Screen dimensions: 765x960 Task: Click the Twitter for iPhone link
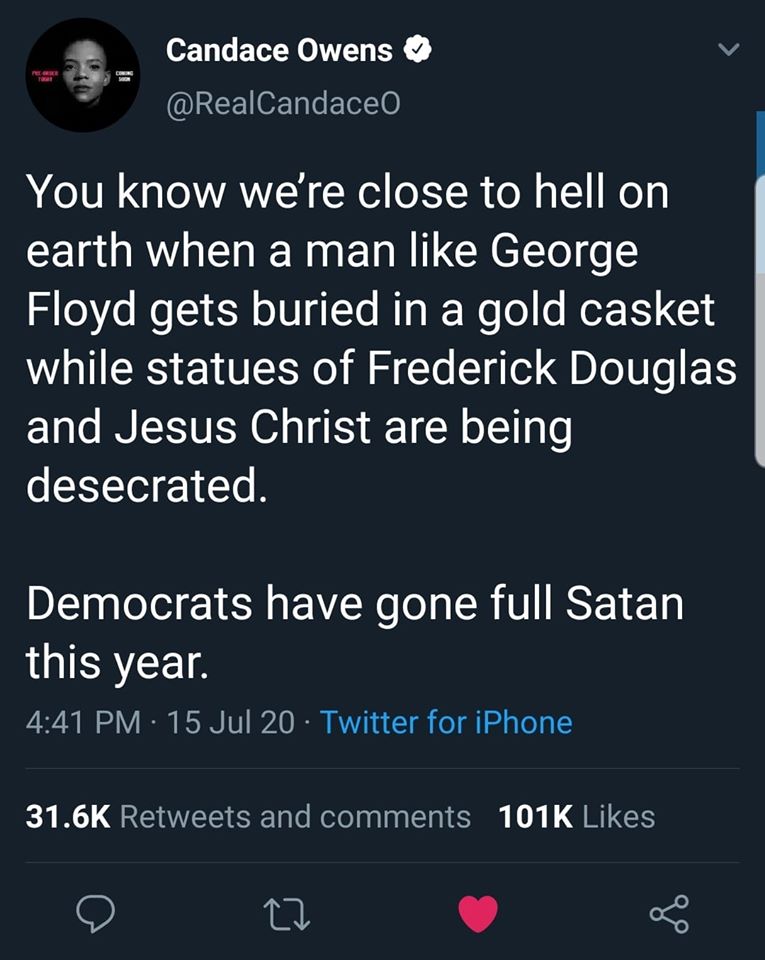pyautogui.click(x=446, y=722)
